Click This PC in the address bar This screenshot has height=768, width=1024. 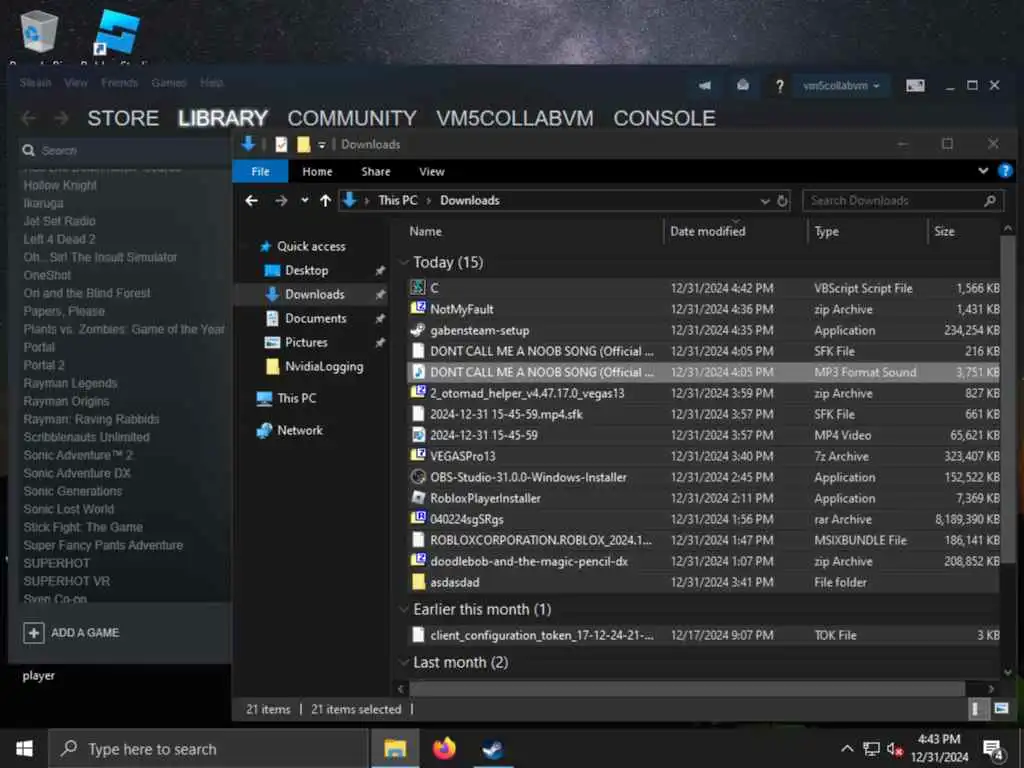pos(398,200)
